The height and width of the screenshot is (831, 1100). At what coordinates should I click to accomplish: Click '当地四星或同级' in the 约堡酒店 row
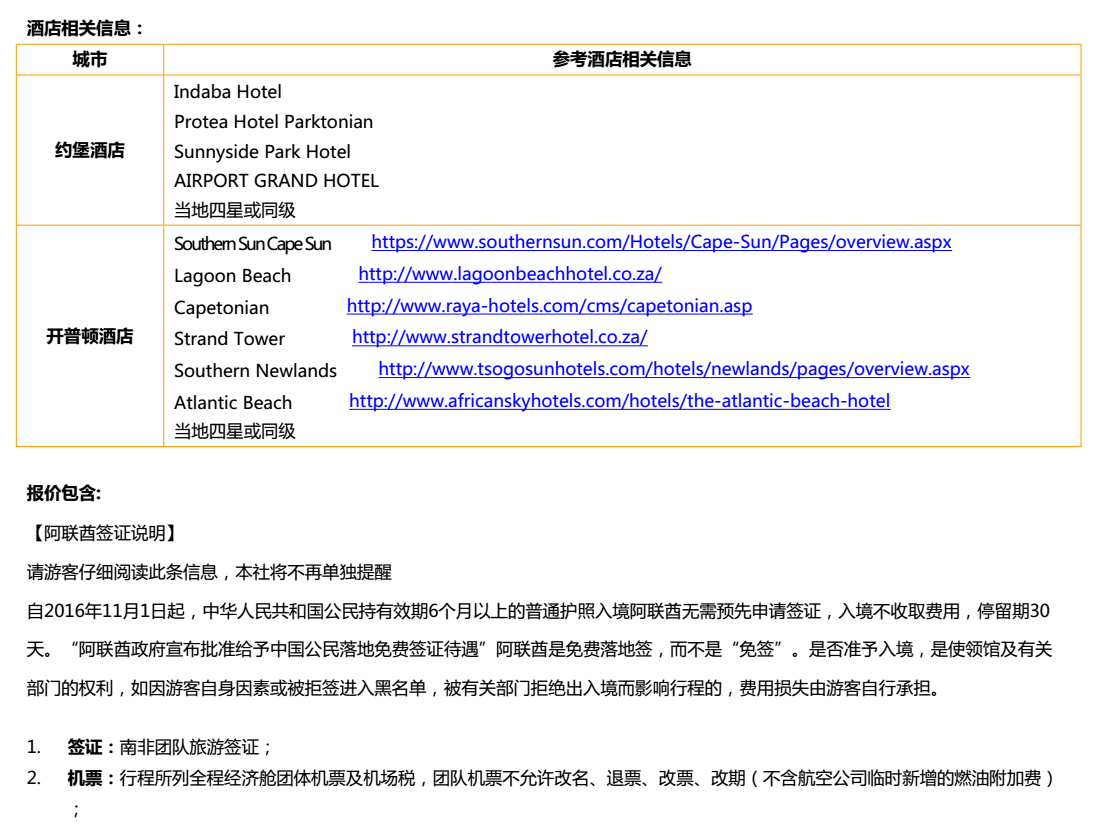[x=234, y=210]
